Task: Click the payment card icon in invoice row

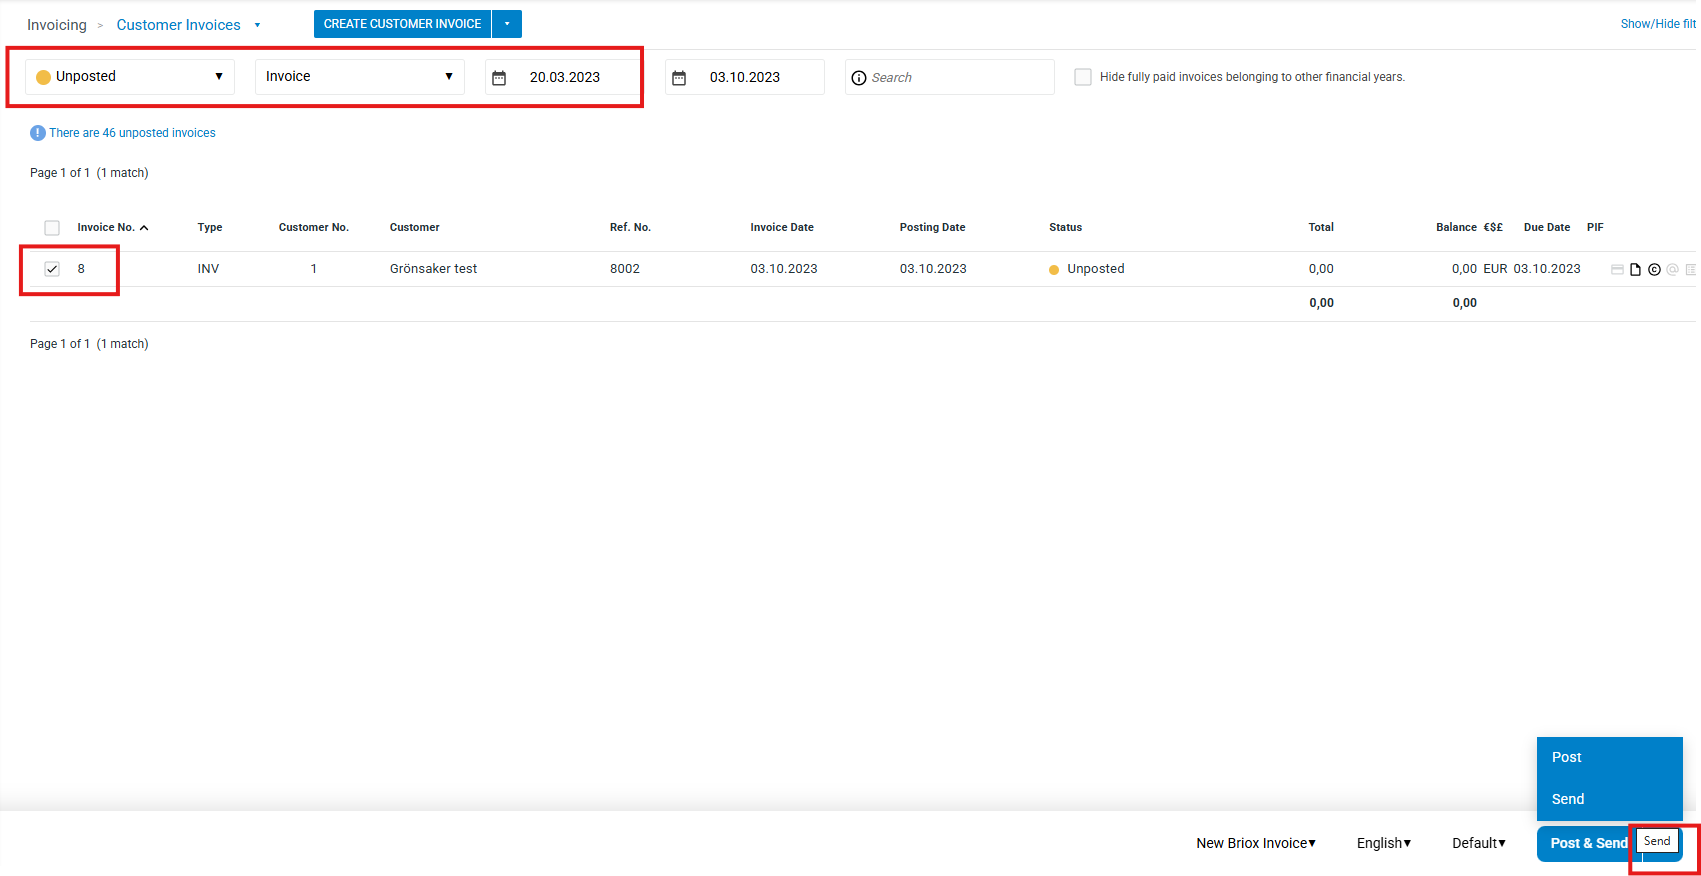Action: click(x=1617, y=269)
